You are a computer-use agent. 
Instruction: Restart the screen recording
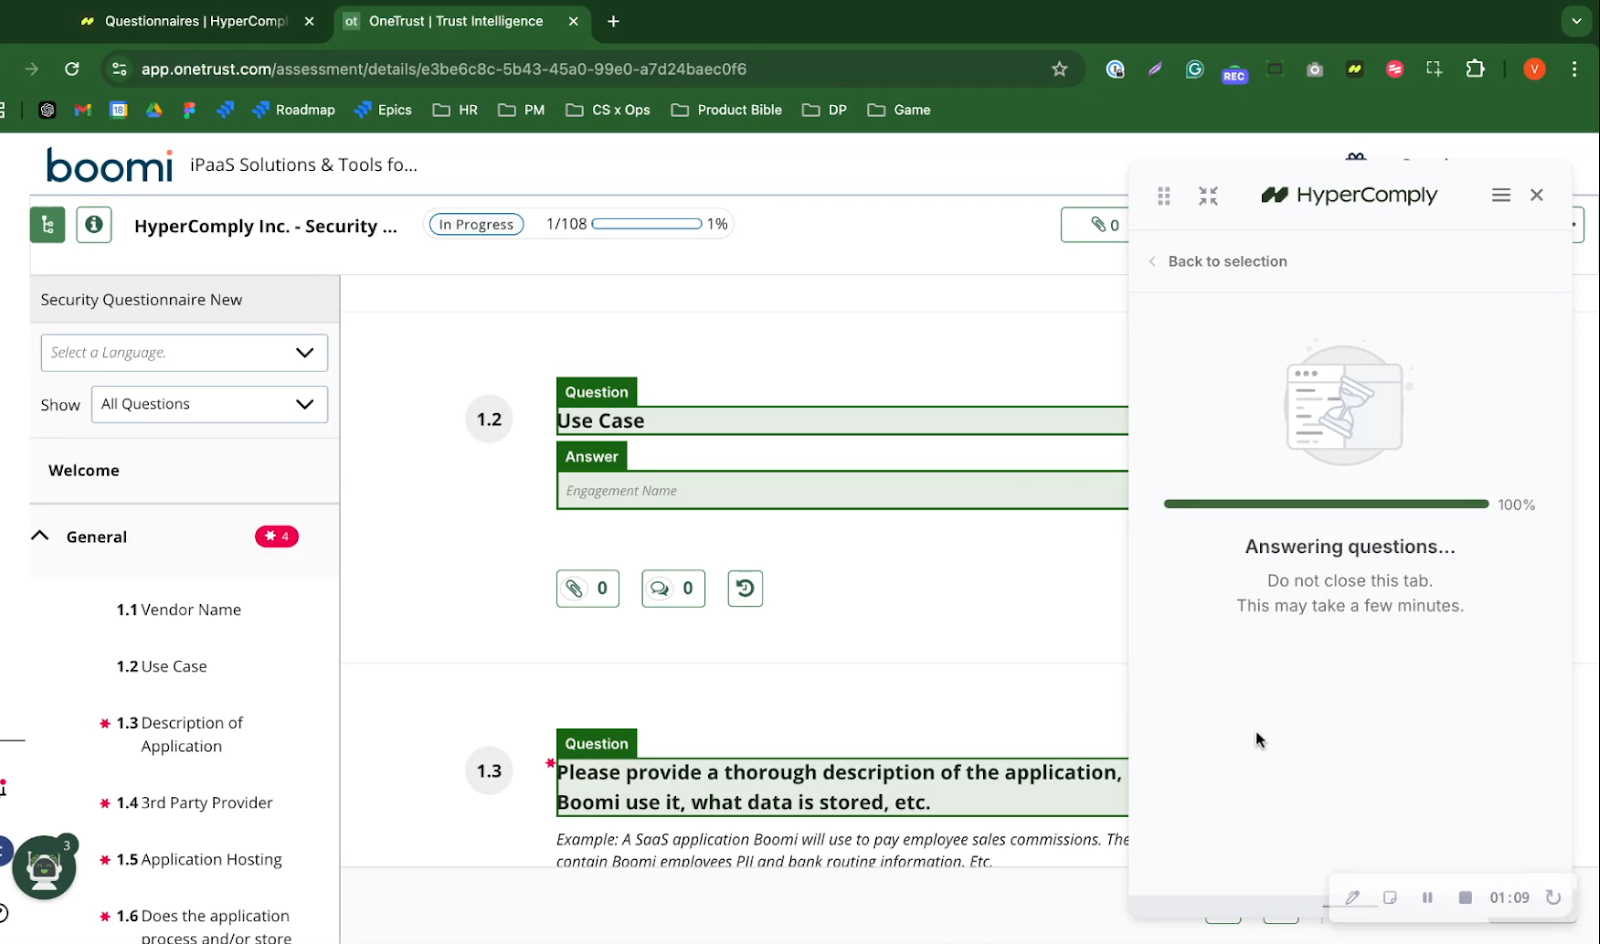tap(1553, 897)
